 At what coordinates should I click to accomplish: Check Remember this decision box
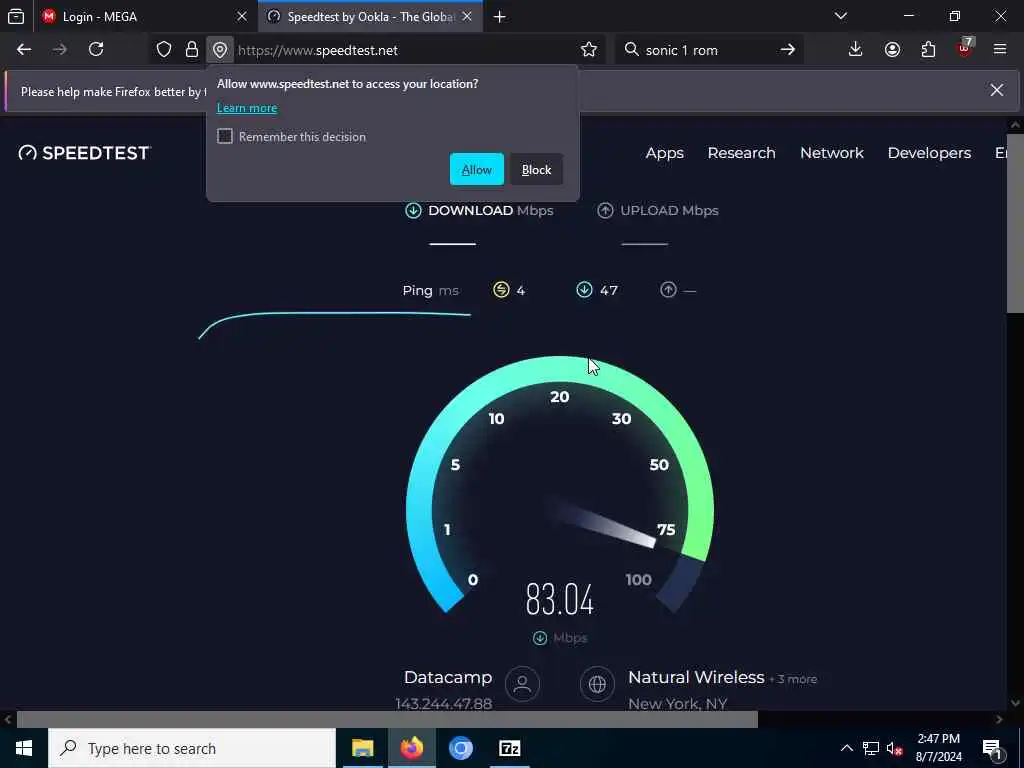pyautogui.click(x=225, y=136)
